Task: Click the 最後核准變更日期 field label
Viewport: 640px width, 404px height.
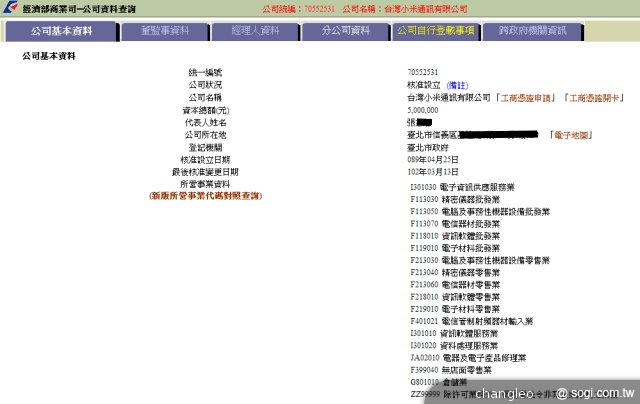Action: 205,172
